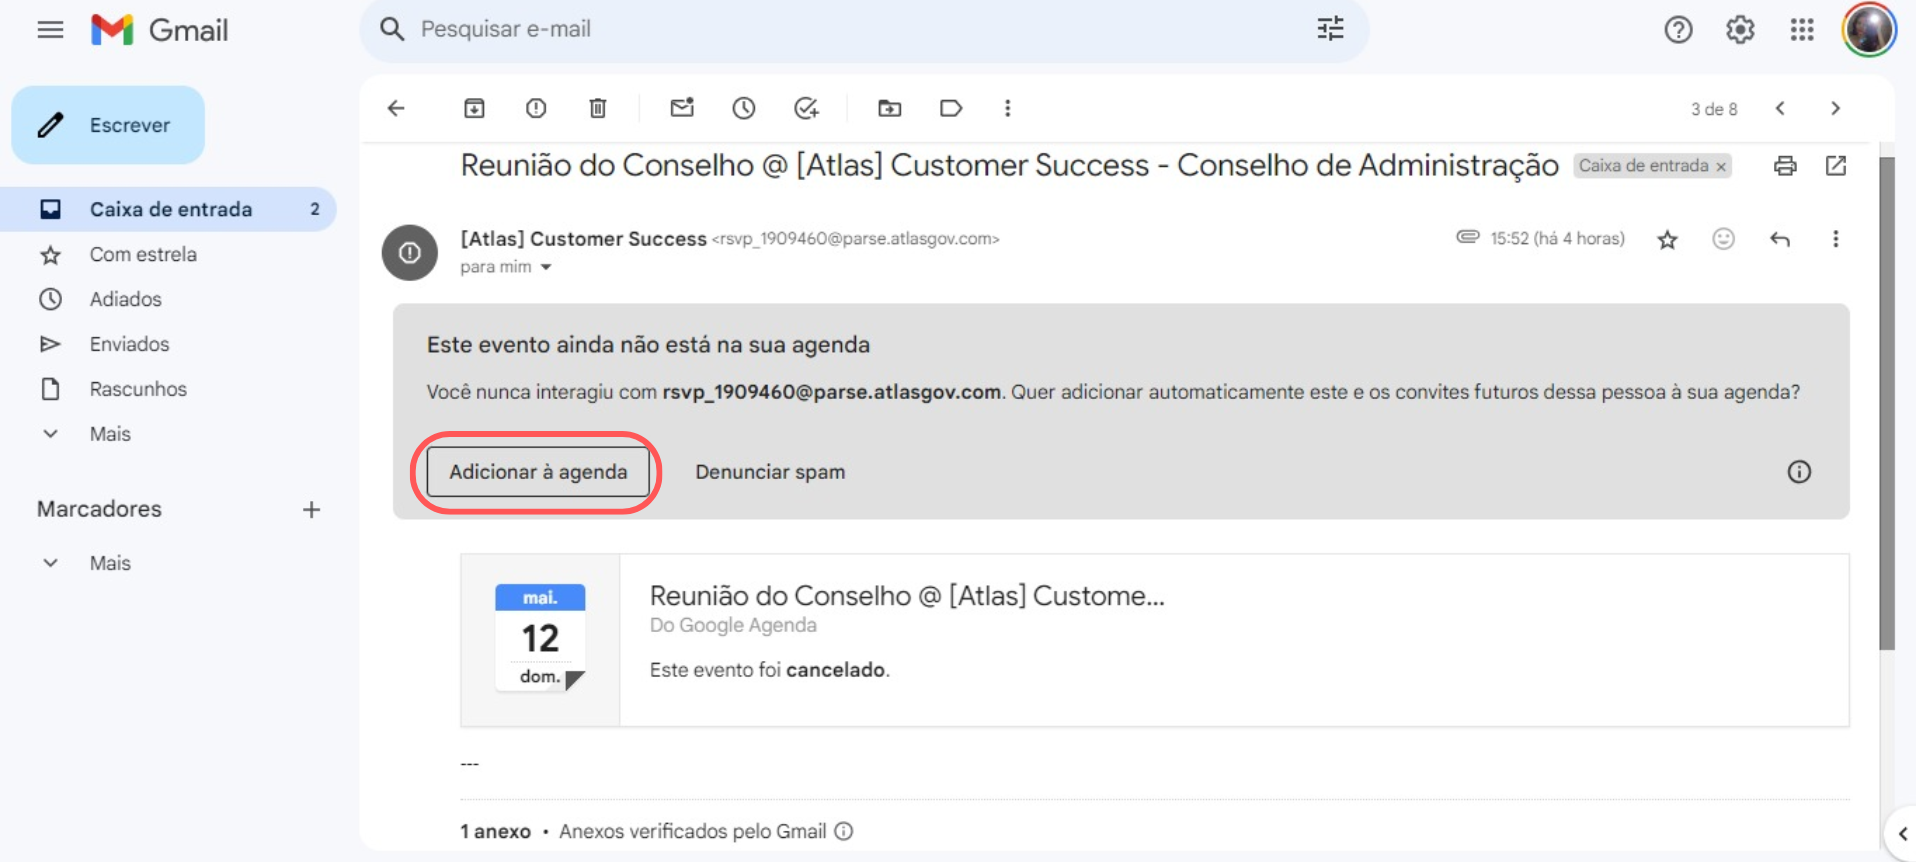Open the Reunião do Conselho event title
1916x862 pixels.
pos(907,596)
